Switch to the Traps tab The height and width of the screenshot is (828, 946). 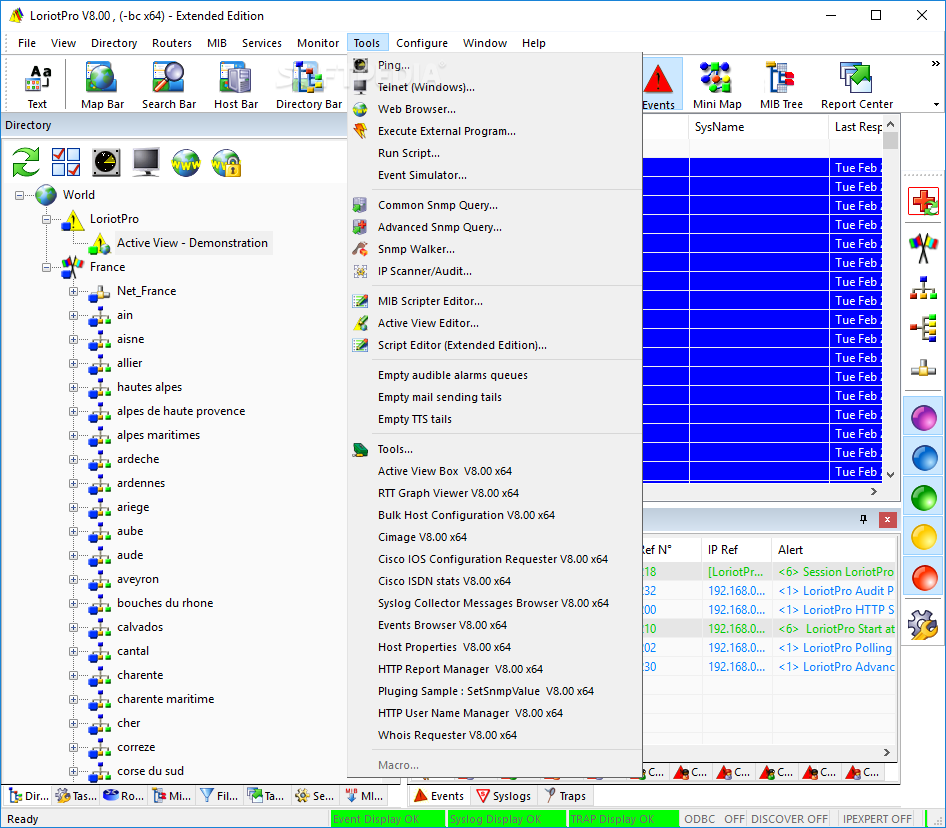click(565, 796)
